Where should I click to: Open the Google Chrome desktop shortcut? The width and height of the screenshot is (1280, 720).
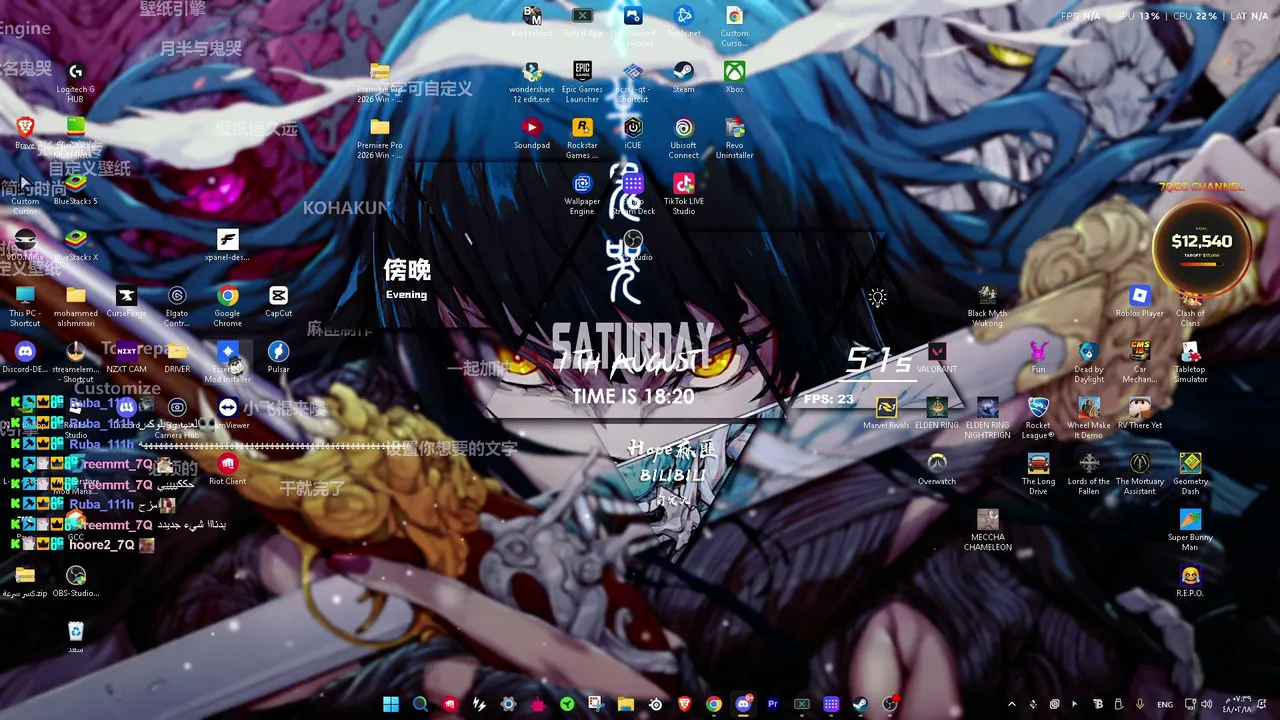[x=228, y=306]
